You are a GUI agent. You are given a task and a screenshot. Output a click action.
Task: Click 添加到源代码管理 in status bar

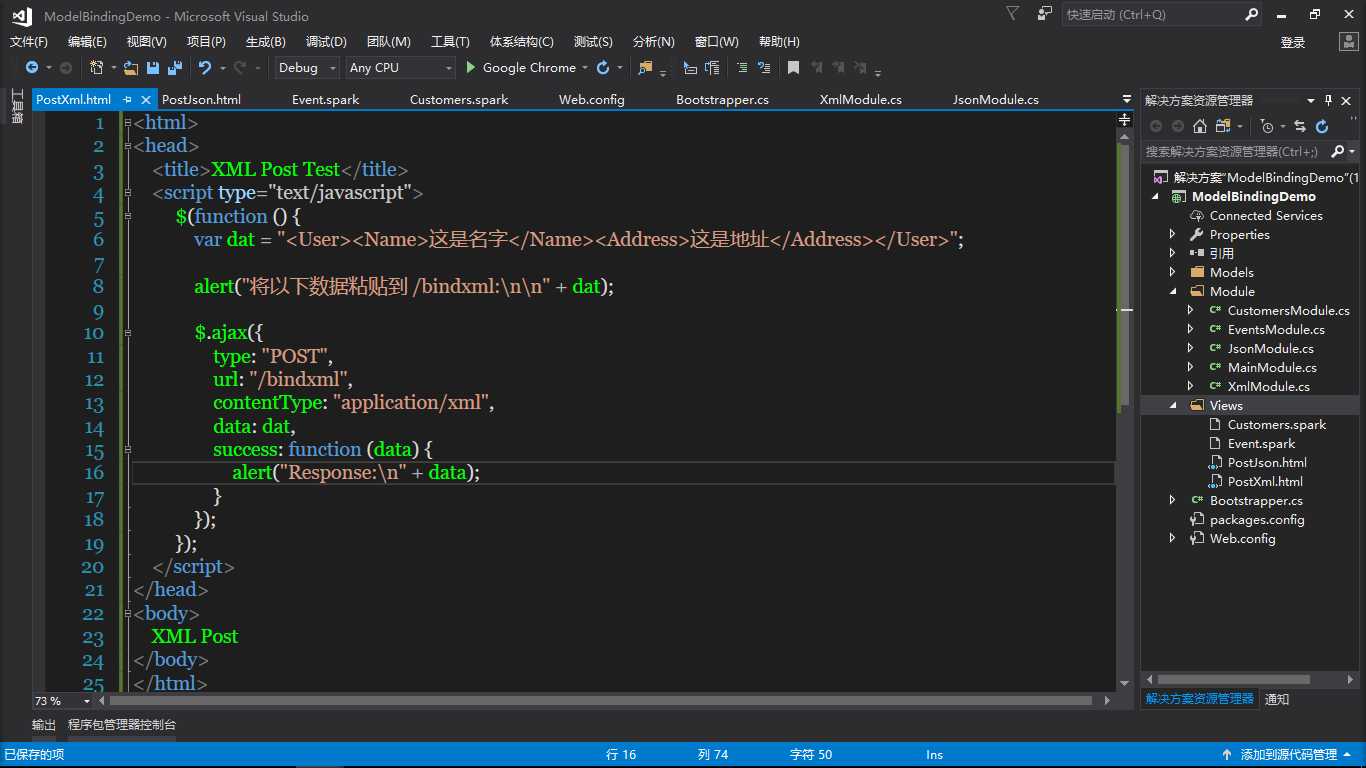1289,755
